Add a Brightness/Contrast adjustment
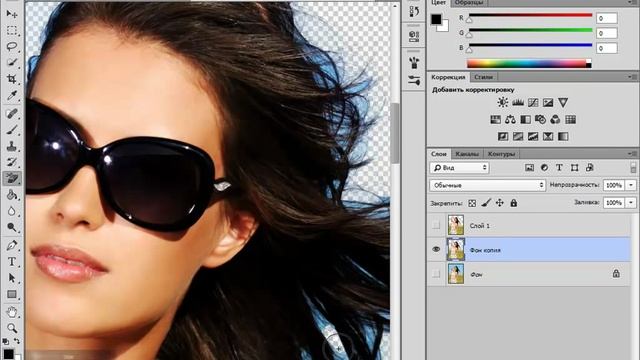 tap(502, 102)
